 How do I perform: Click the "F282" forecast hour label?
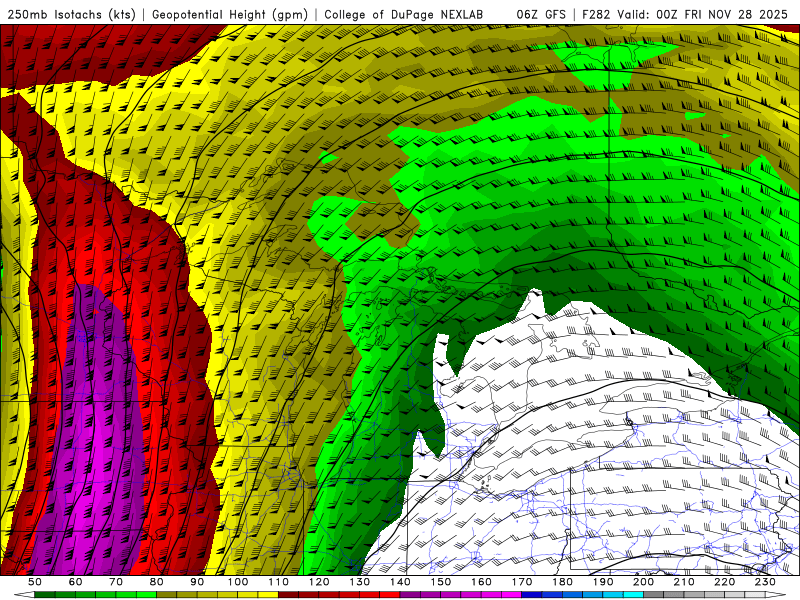tap(596, 15)
